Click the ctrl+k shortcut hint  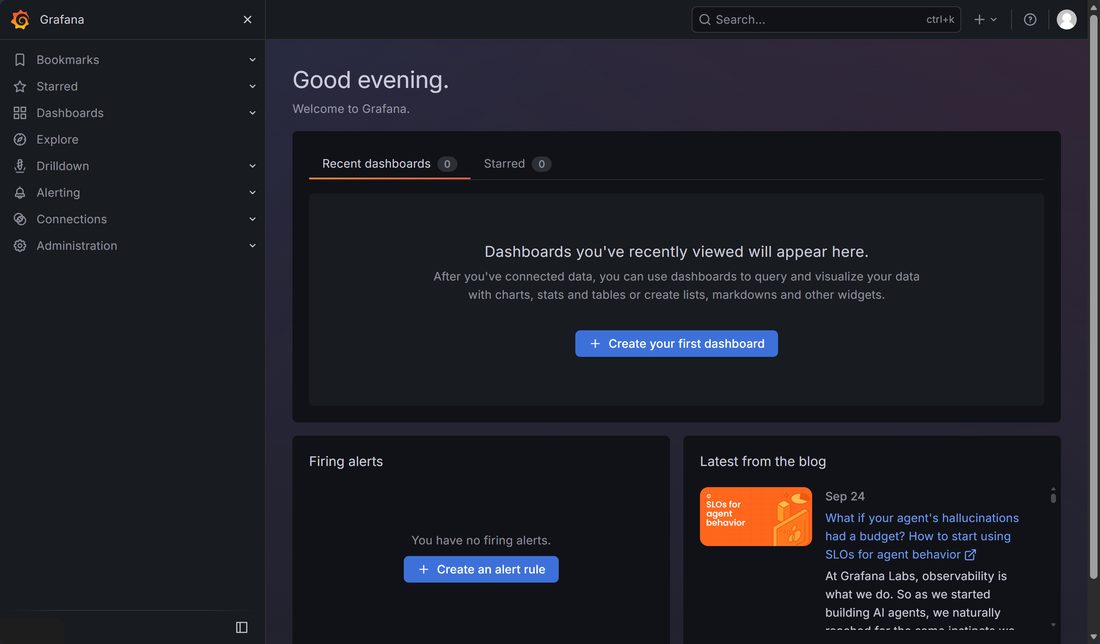[x=940, y=20]
